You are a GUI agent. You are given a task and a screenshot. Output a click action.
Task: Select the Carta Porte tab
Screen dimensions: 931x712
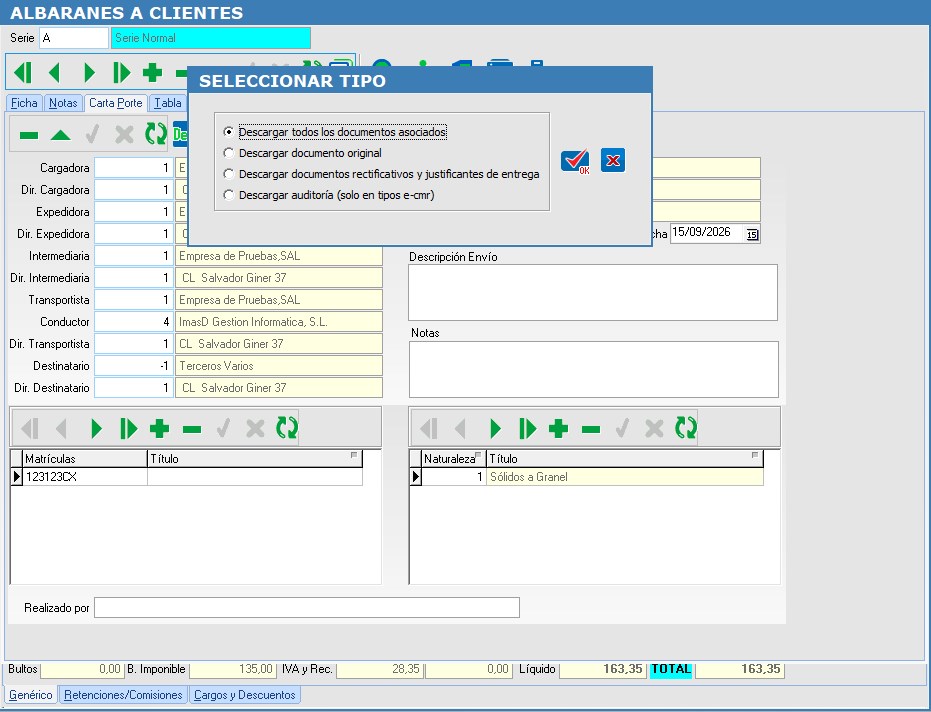[x=116, y=103]
